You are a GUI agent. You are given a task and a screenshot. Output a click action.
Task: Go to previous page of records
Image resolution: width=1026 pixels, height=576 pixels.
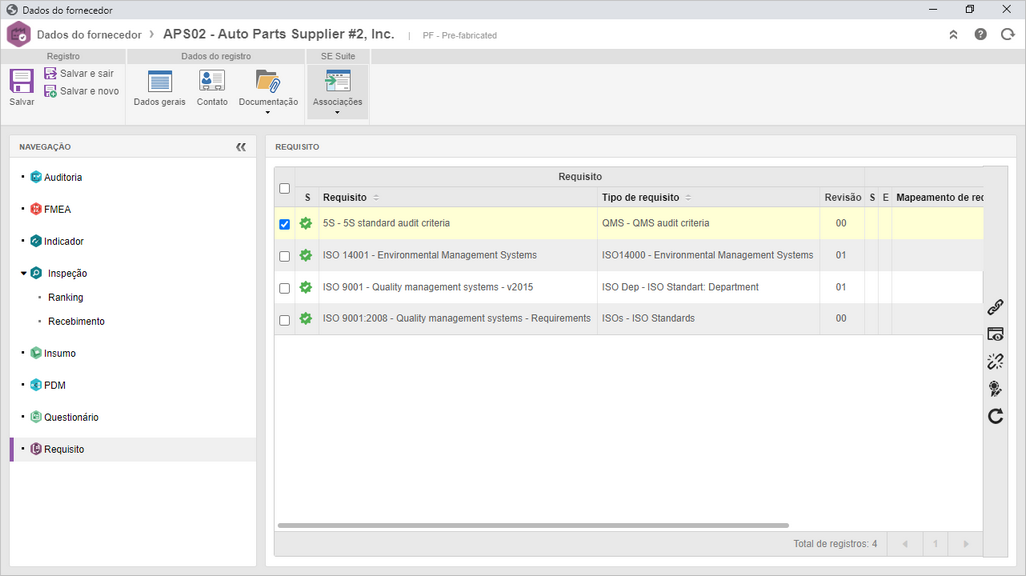906,544
